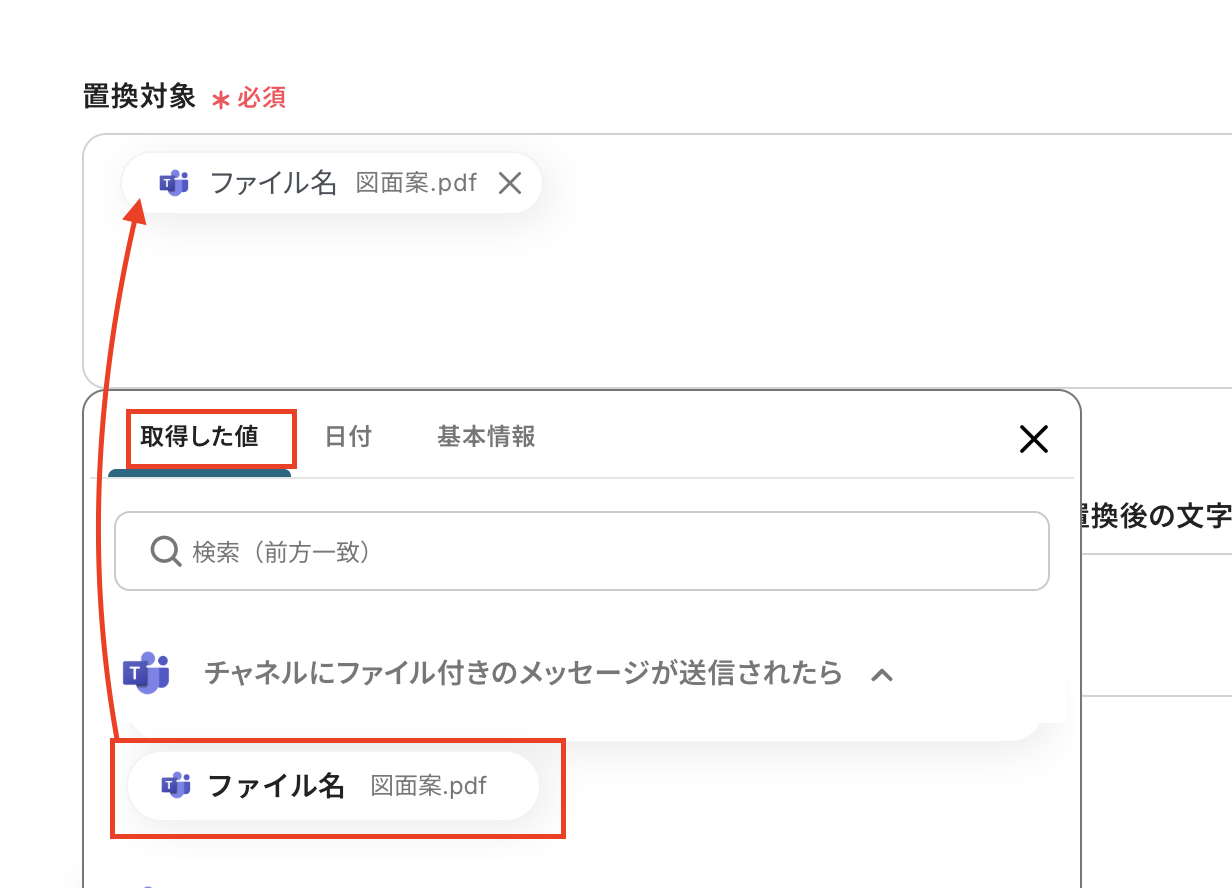Switch to the 取得した値 tab
This screenshot has width=1232, height=888.
tap(199, 437)
